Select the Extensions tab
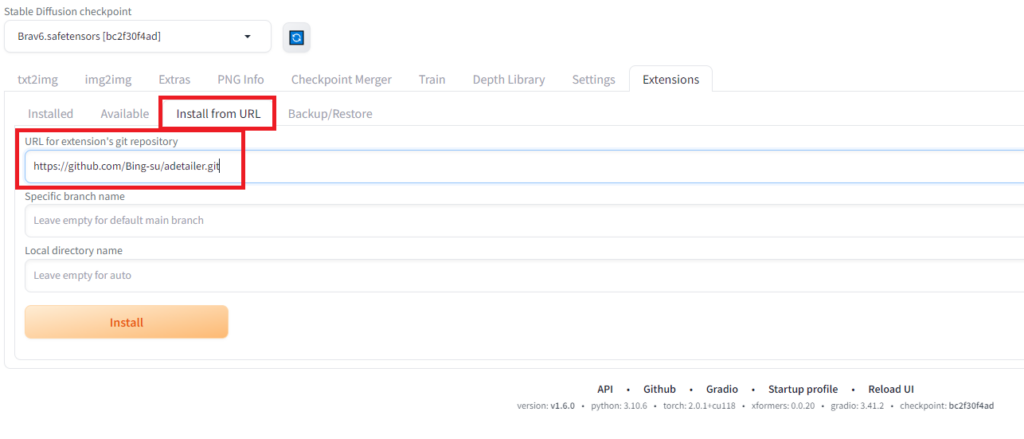This screenshot has height=439, width=1024. point(671,80)
